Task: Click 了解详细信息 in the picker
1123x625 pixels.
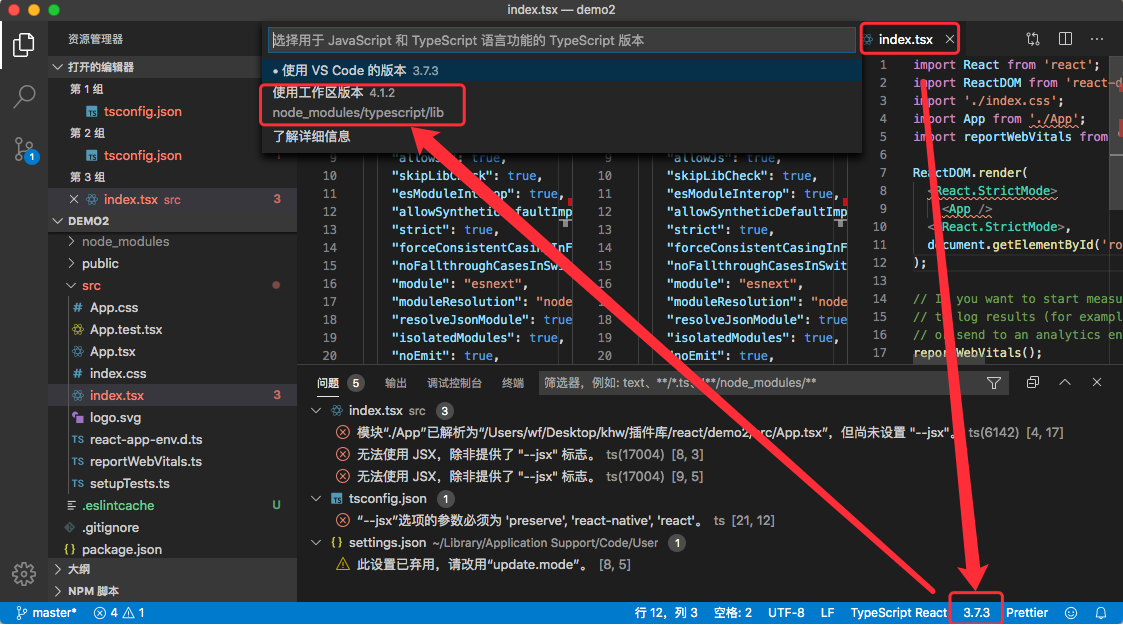Action: coord(562,136)
